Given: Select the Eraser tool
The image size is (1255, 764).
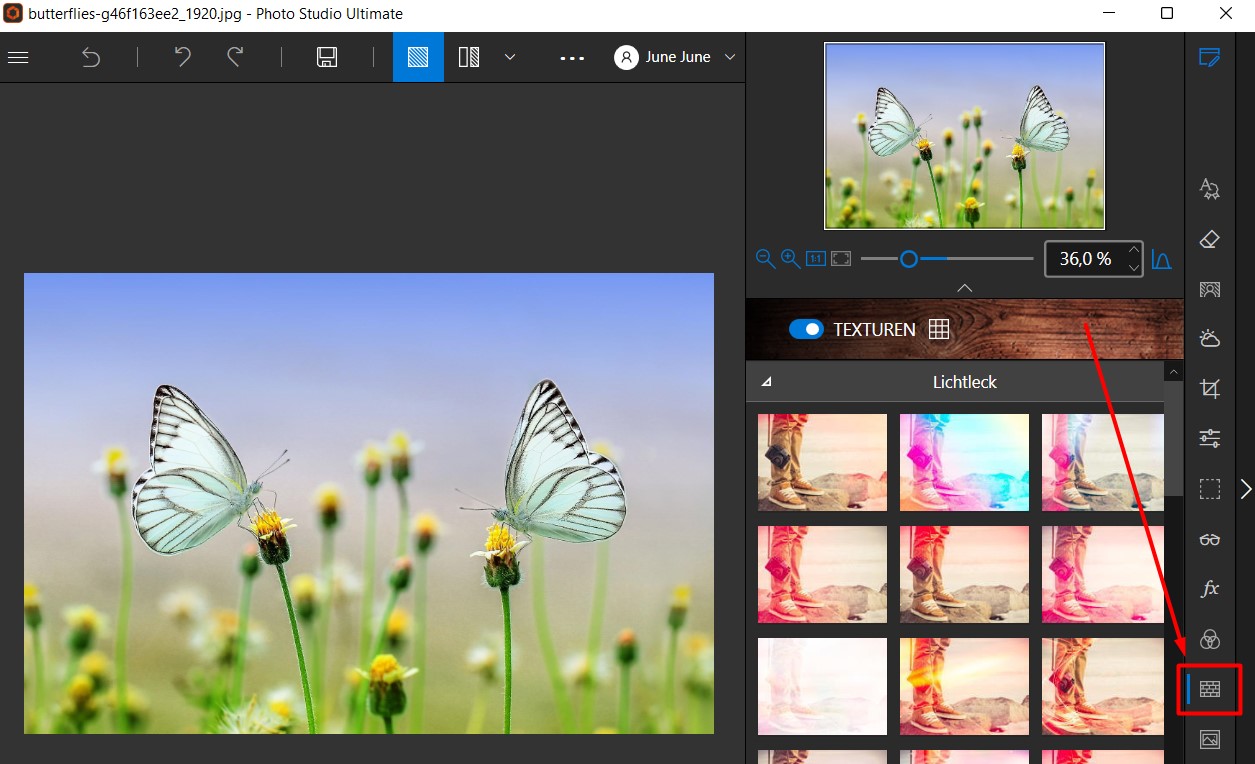Looking at the screenshot, I should (x=1210, y=239).
